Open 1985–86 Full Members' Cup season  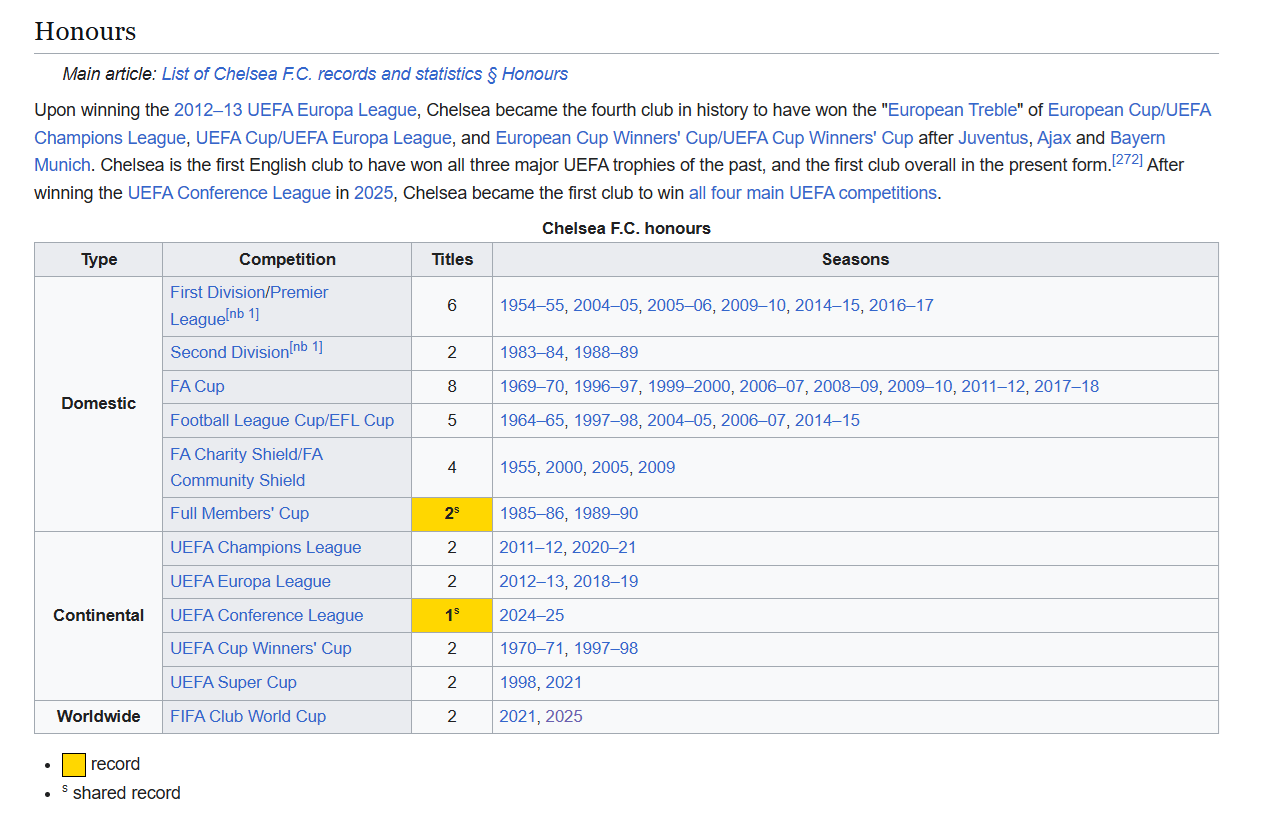coord(532,514)
